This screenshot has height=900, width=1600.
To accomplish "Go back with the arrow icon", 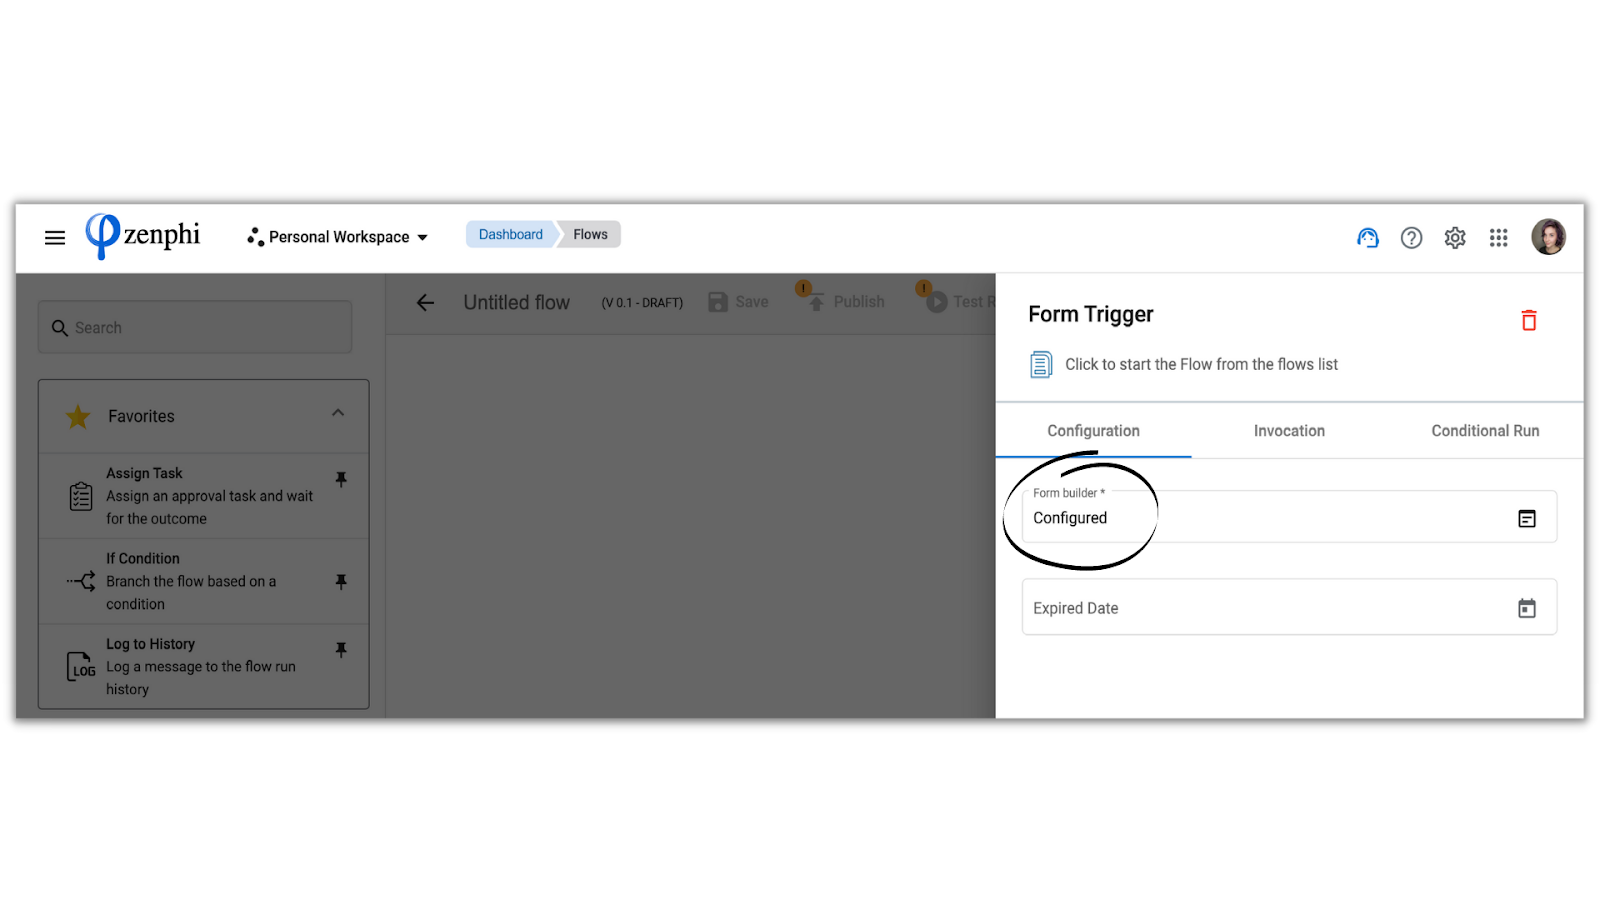I will point(426,302).
